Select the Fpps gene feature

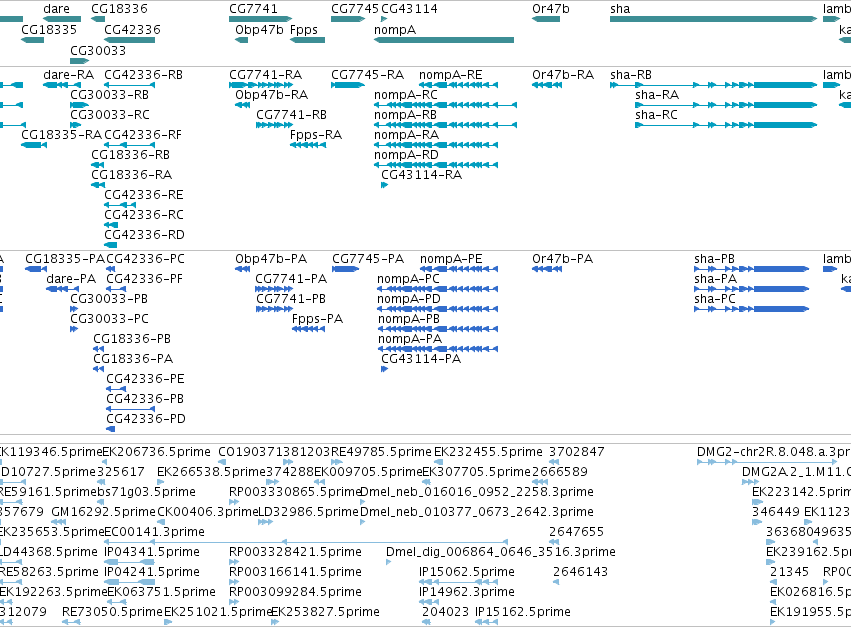307,40
